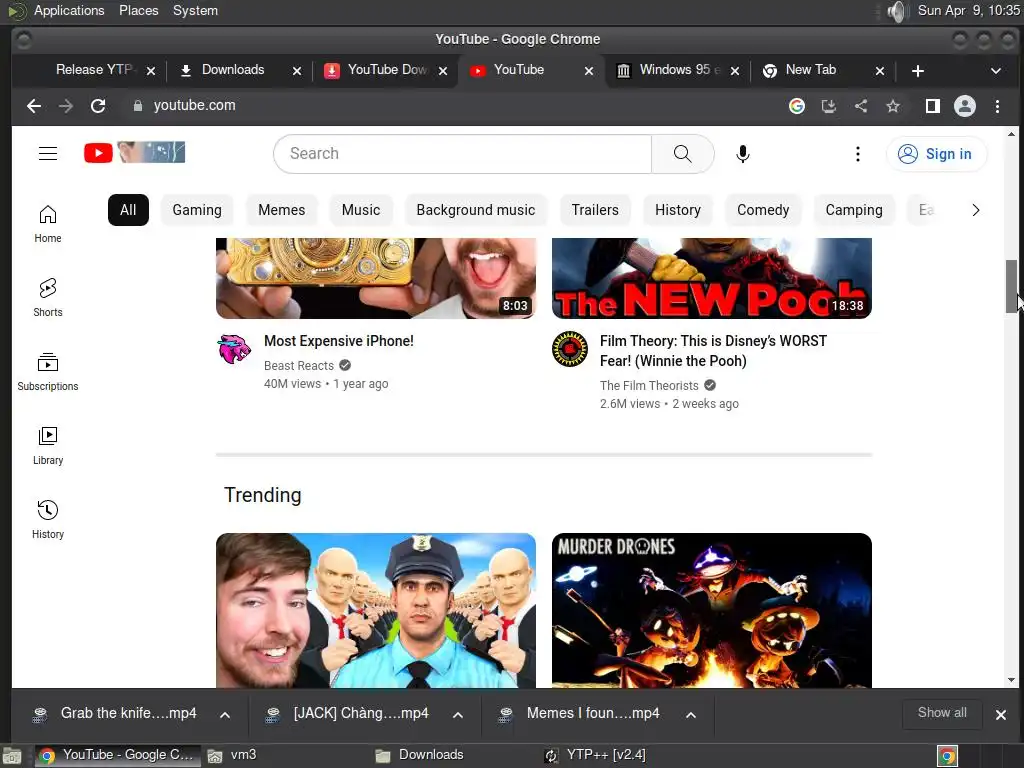
Task: Open the YouTube hamburger guide menu
Action: click(x=48, y=153)
